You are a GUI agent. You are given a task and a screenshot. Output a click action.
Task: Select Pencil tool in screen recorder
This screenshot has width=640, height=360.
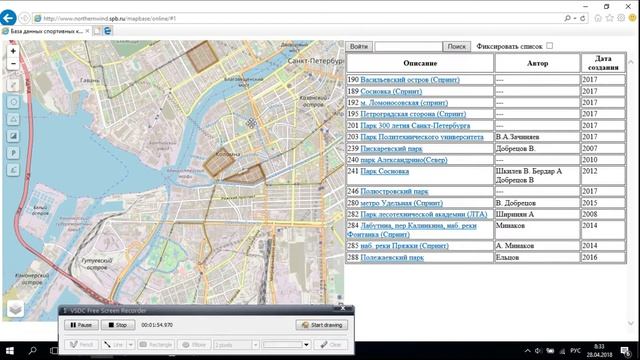[x=81, y=345]
